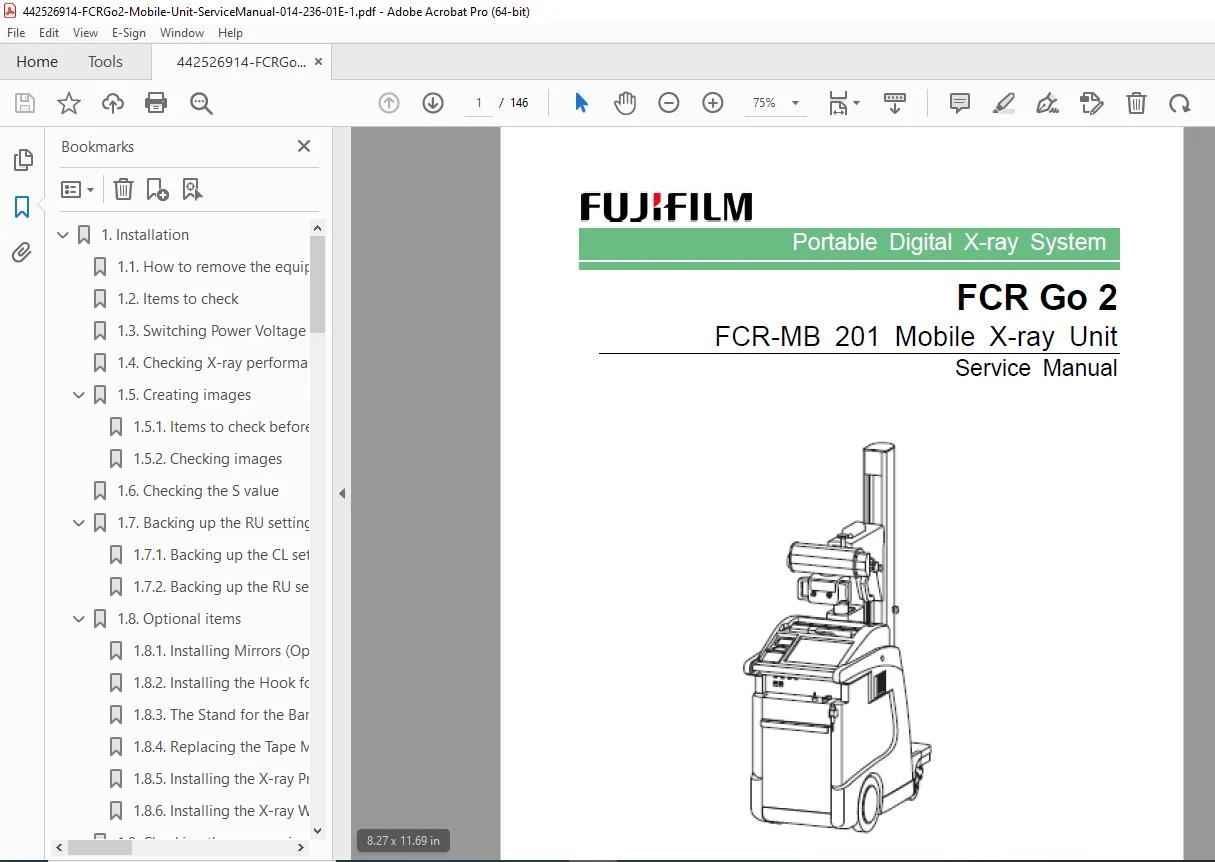The width and height of the screenshot is (1215, 862).
Task: Open bookmarks options dropdown menu
Action: pos(78,189)
